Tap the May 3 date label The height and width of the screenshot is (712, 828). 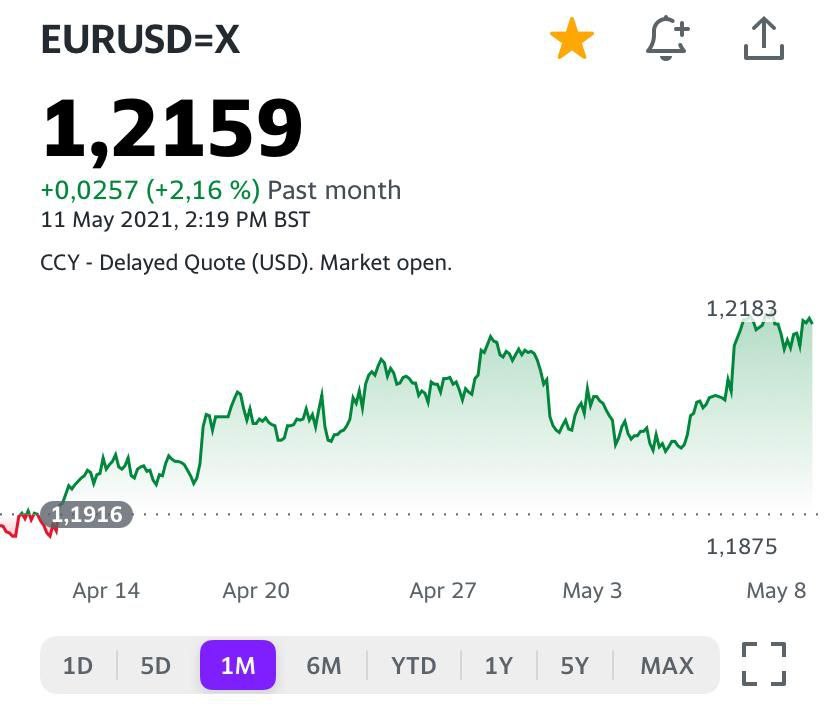tap(592, 591)
